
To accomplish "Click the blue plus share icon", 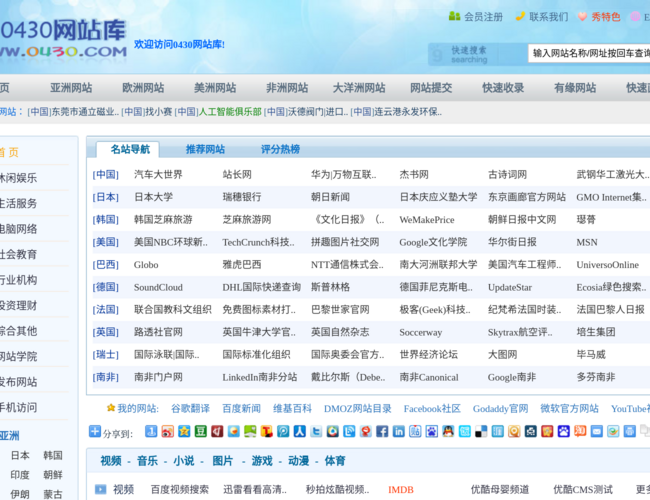I will tap(95, 432).
